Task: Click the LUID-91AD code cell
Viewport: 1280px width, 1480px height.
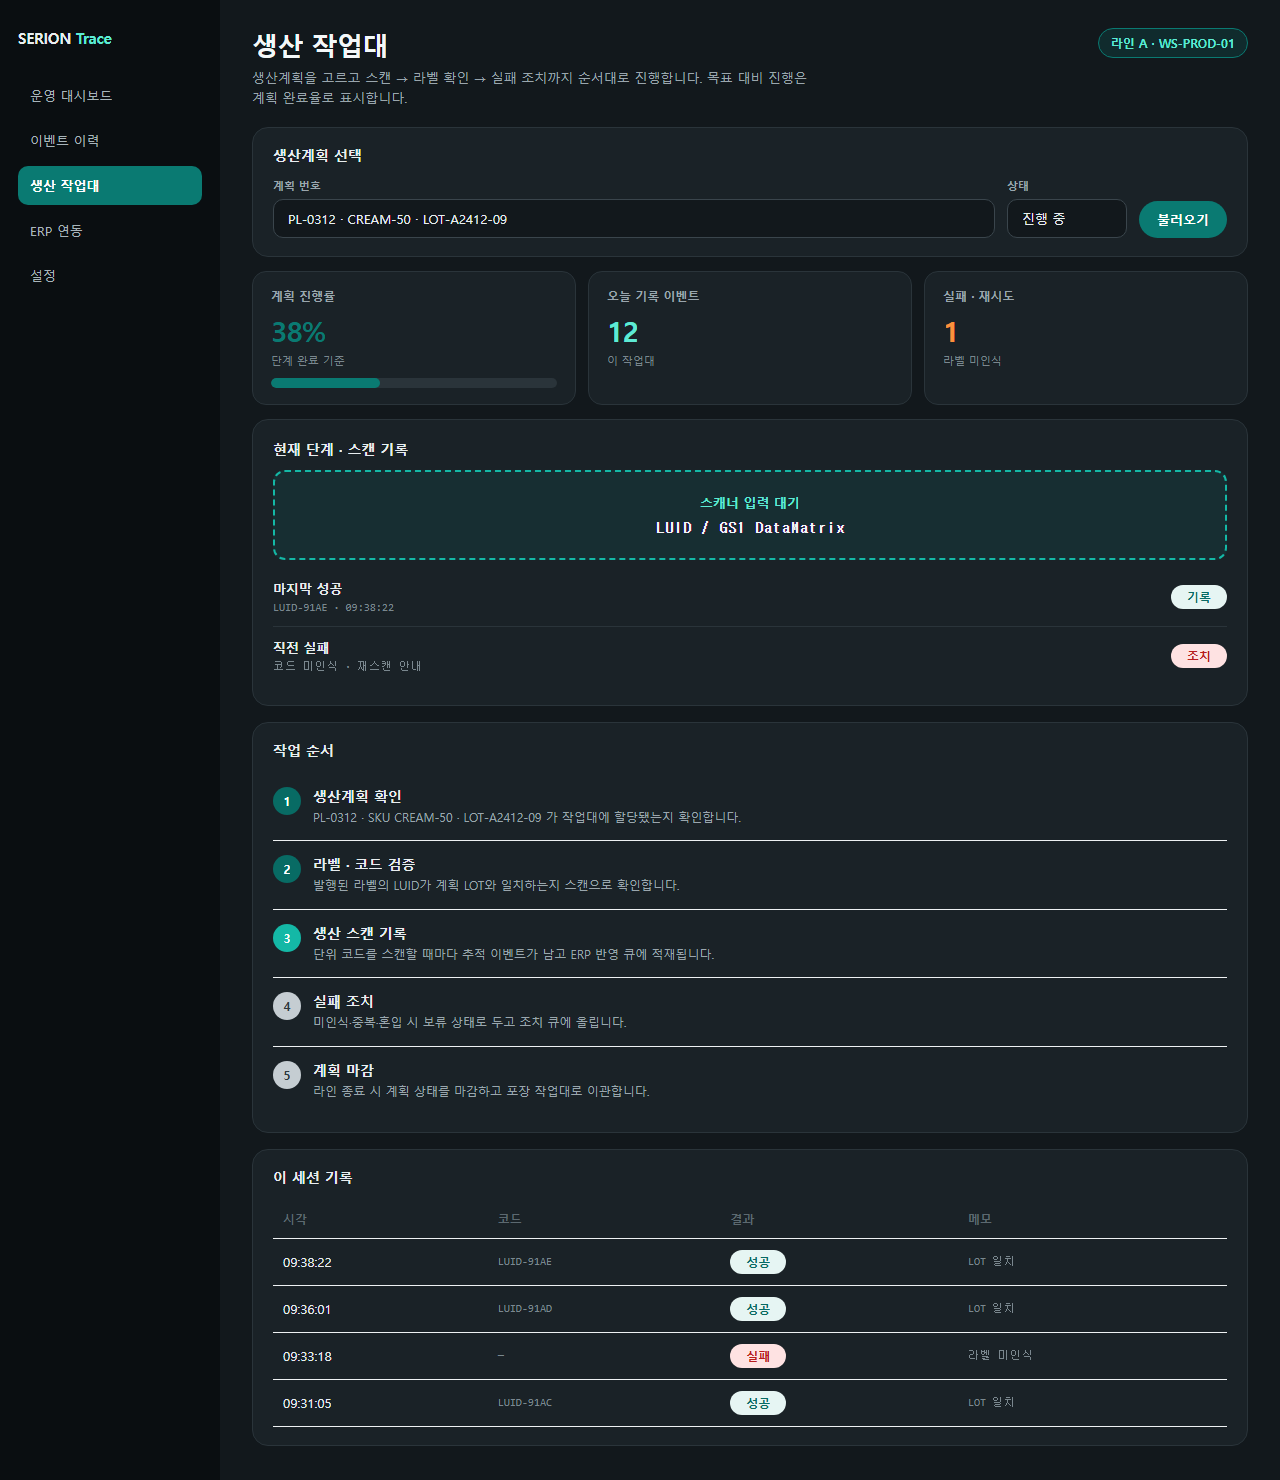Action: (525, 1309)
